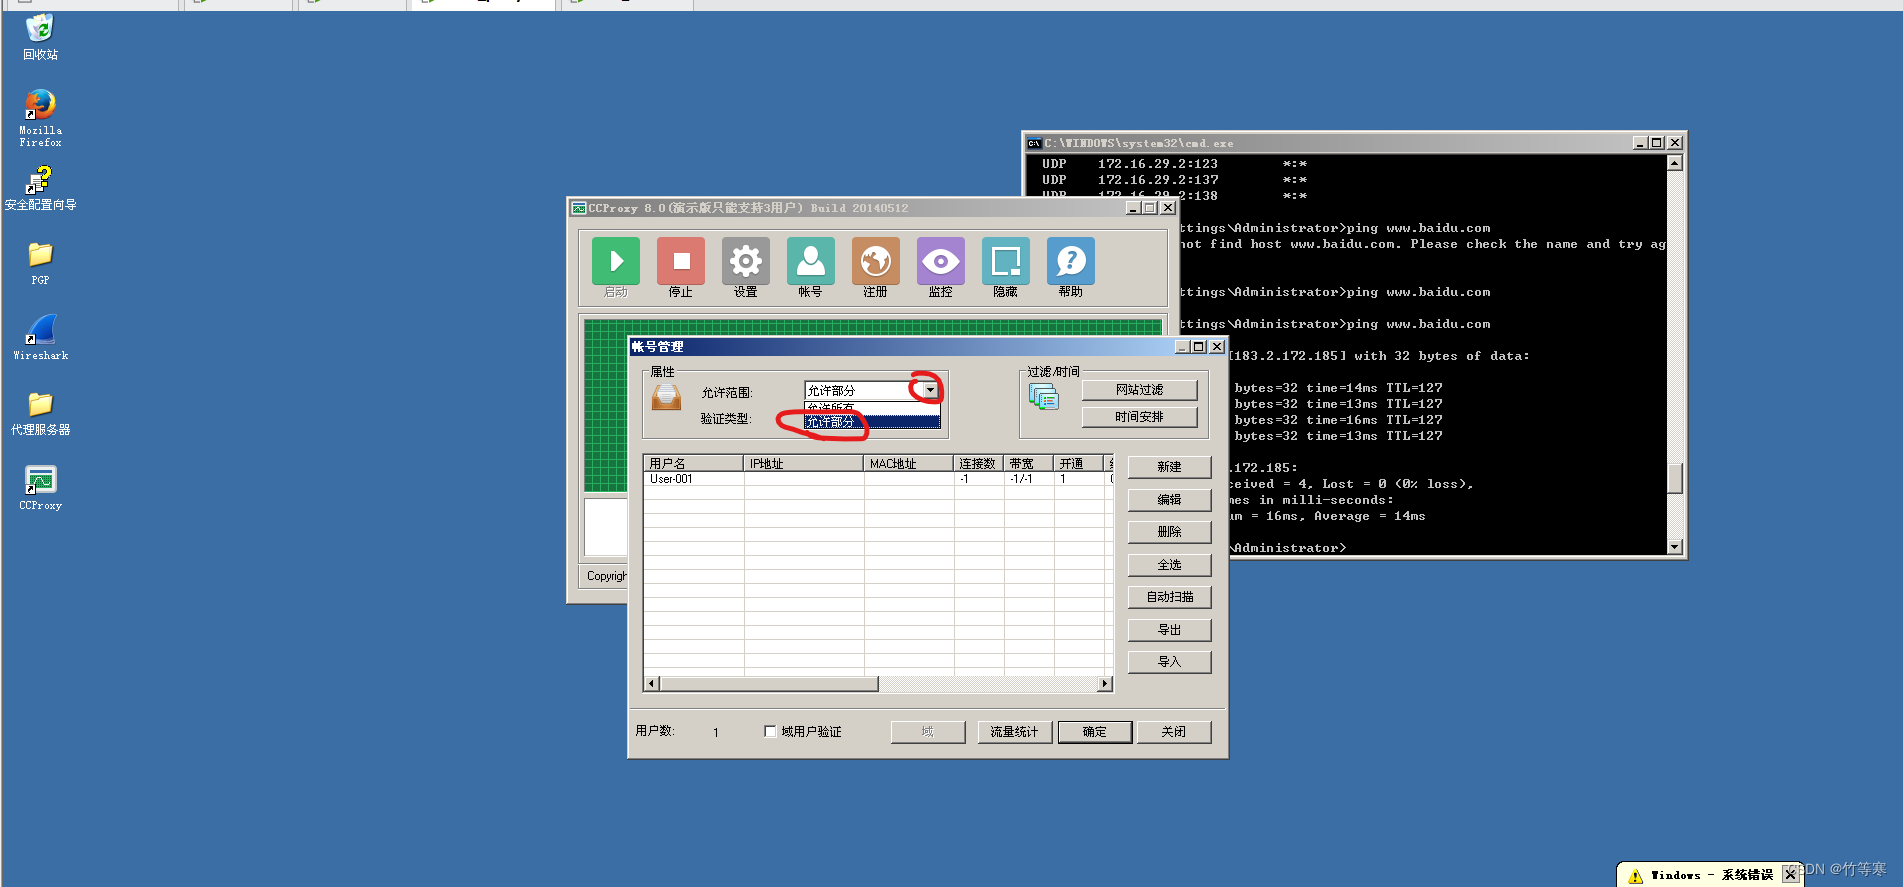Click the 全选 (Select all) button
Image resolution: width=1903 pixels, height=887 pixels.
click(1170, 565)
